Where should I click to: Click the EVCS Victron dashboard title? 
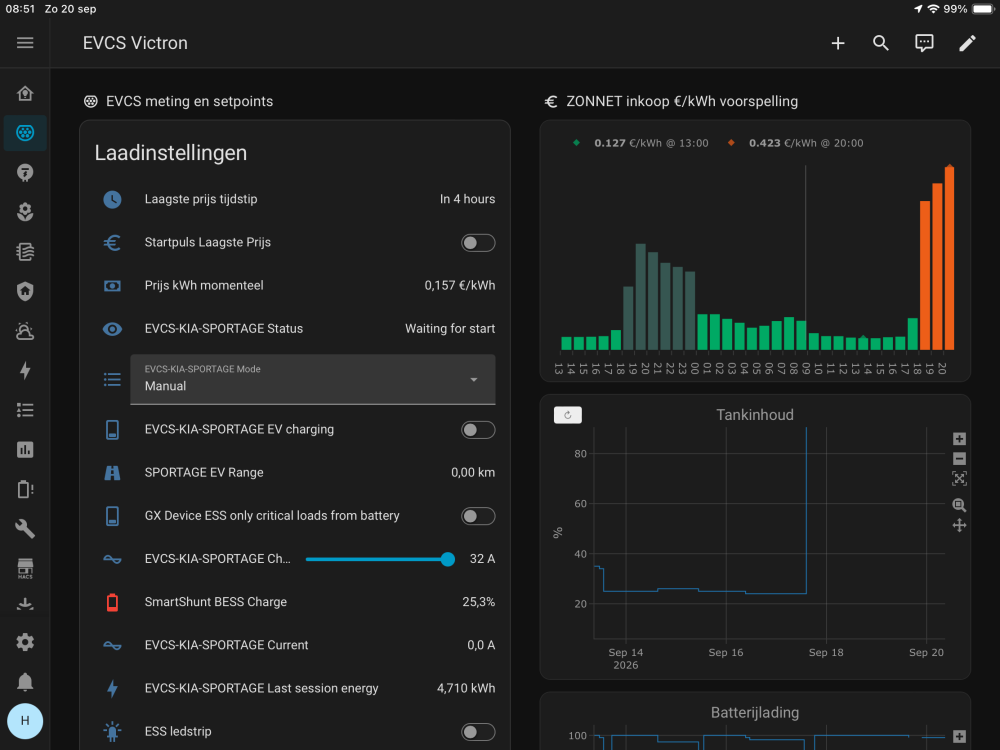[135, 43]
